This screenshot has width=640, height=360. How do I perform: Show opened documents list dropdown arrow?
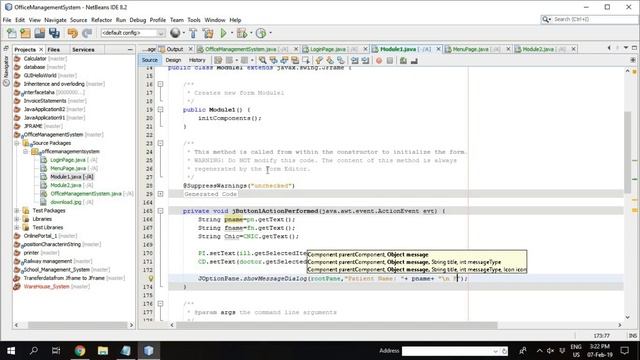coord(626,48)
